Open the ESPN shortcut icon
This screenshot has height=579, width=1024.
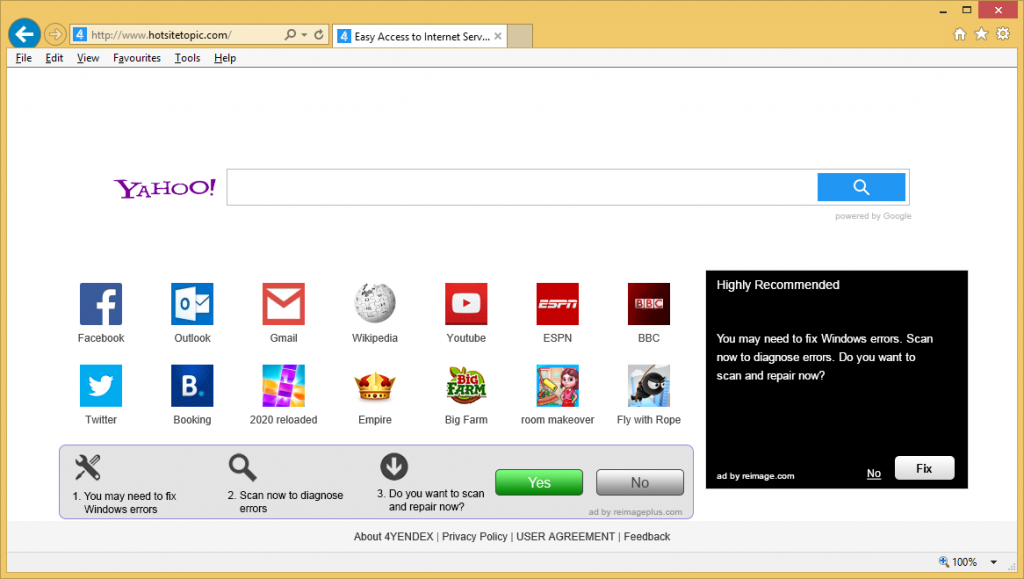(x=557, y=304)
